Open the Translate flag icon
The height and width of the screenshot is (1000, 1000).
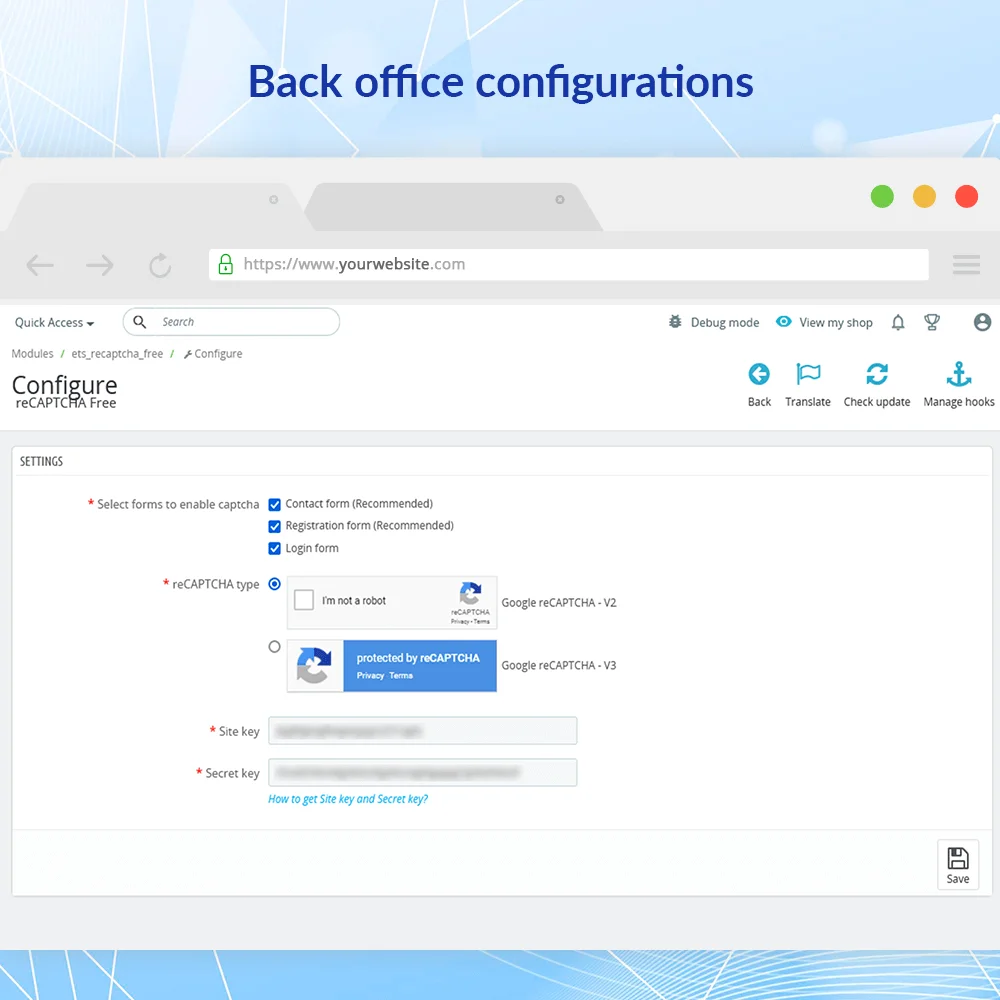[x=807, y=375]
